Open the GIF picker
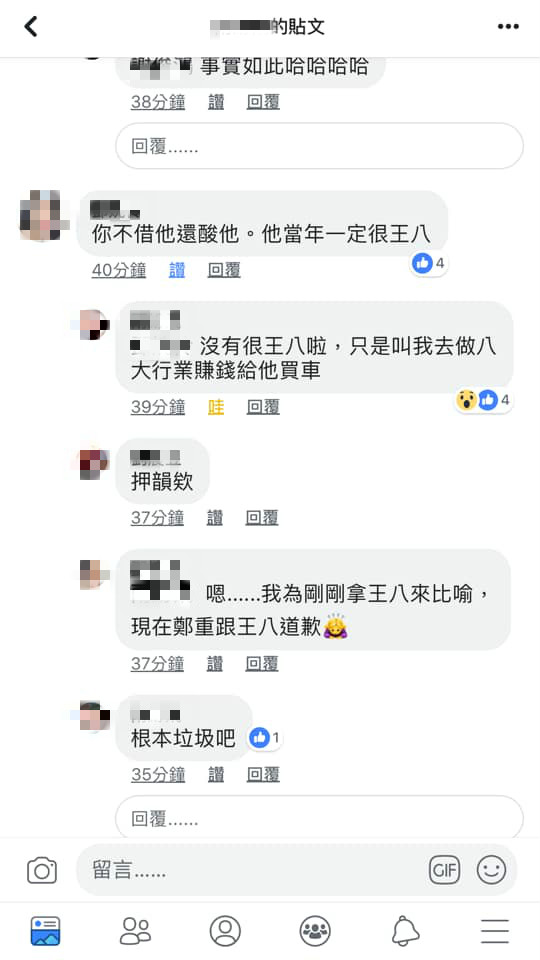The image size is (540, 960). 444,870
